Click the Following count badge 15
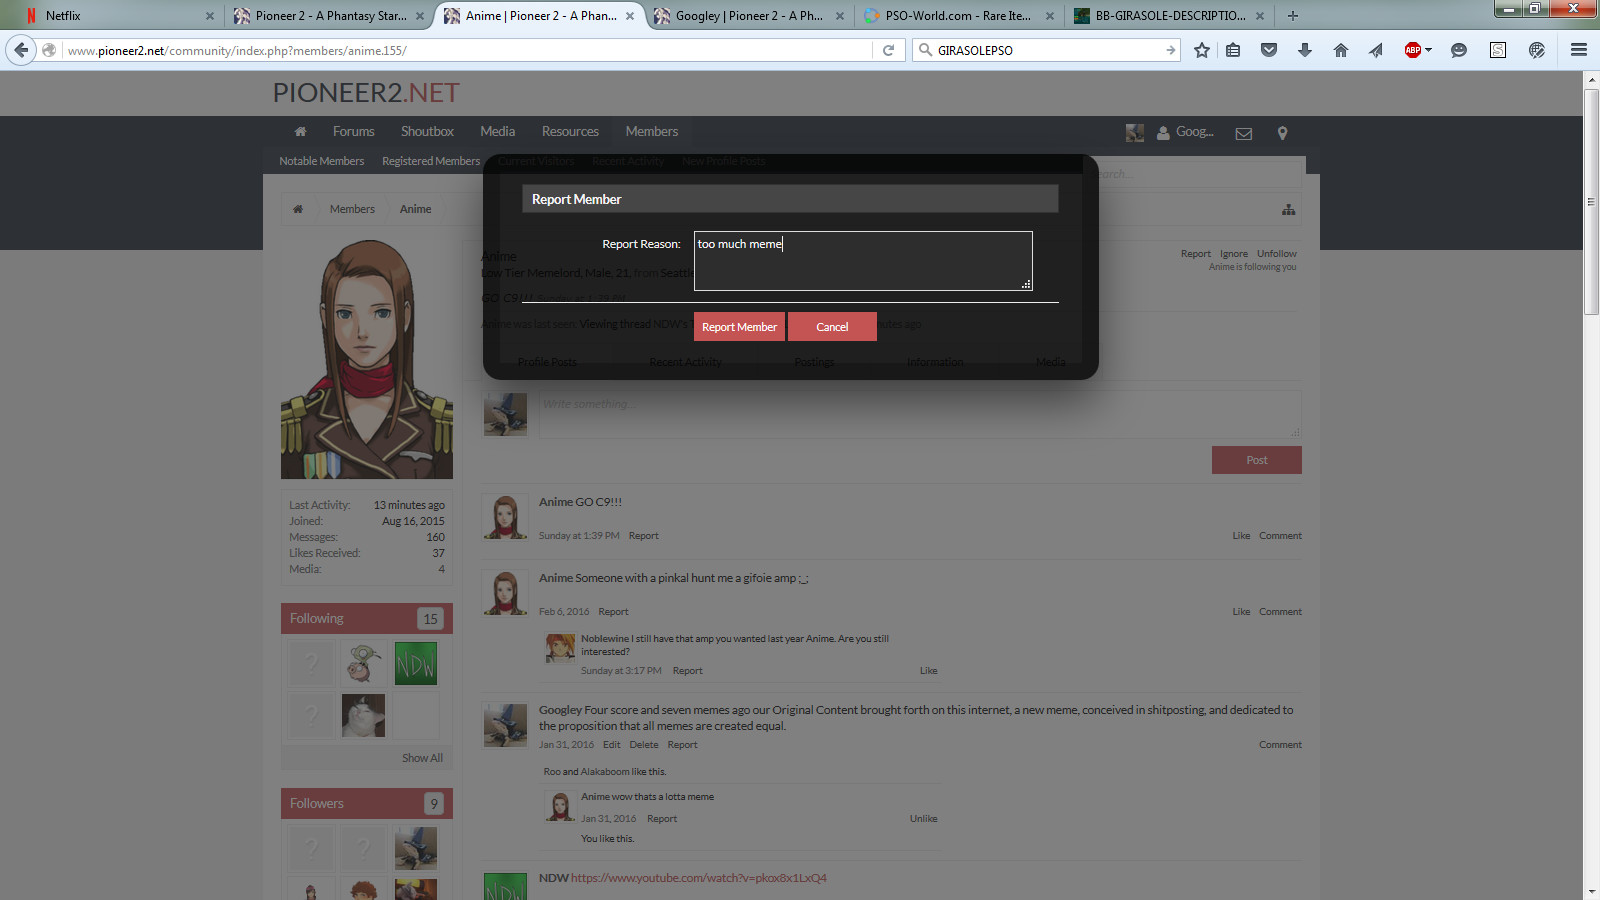The image size is (1600, 900). tap(430, 619)
